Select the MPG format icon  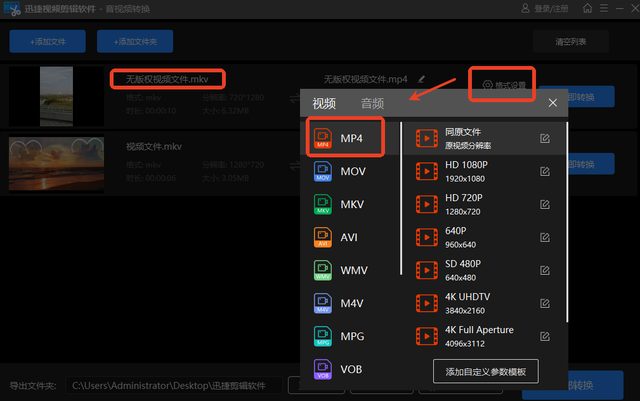click(x=322, y=336)
